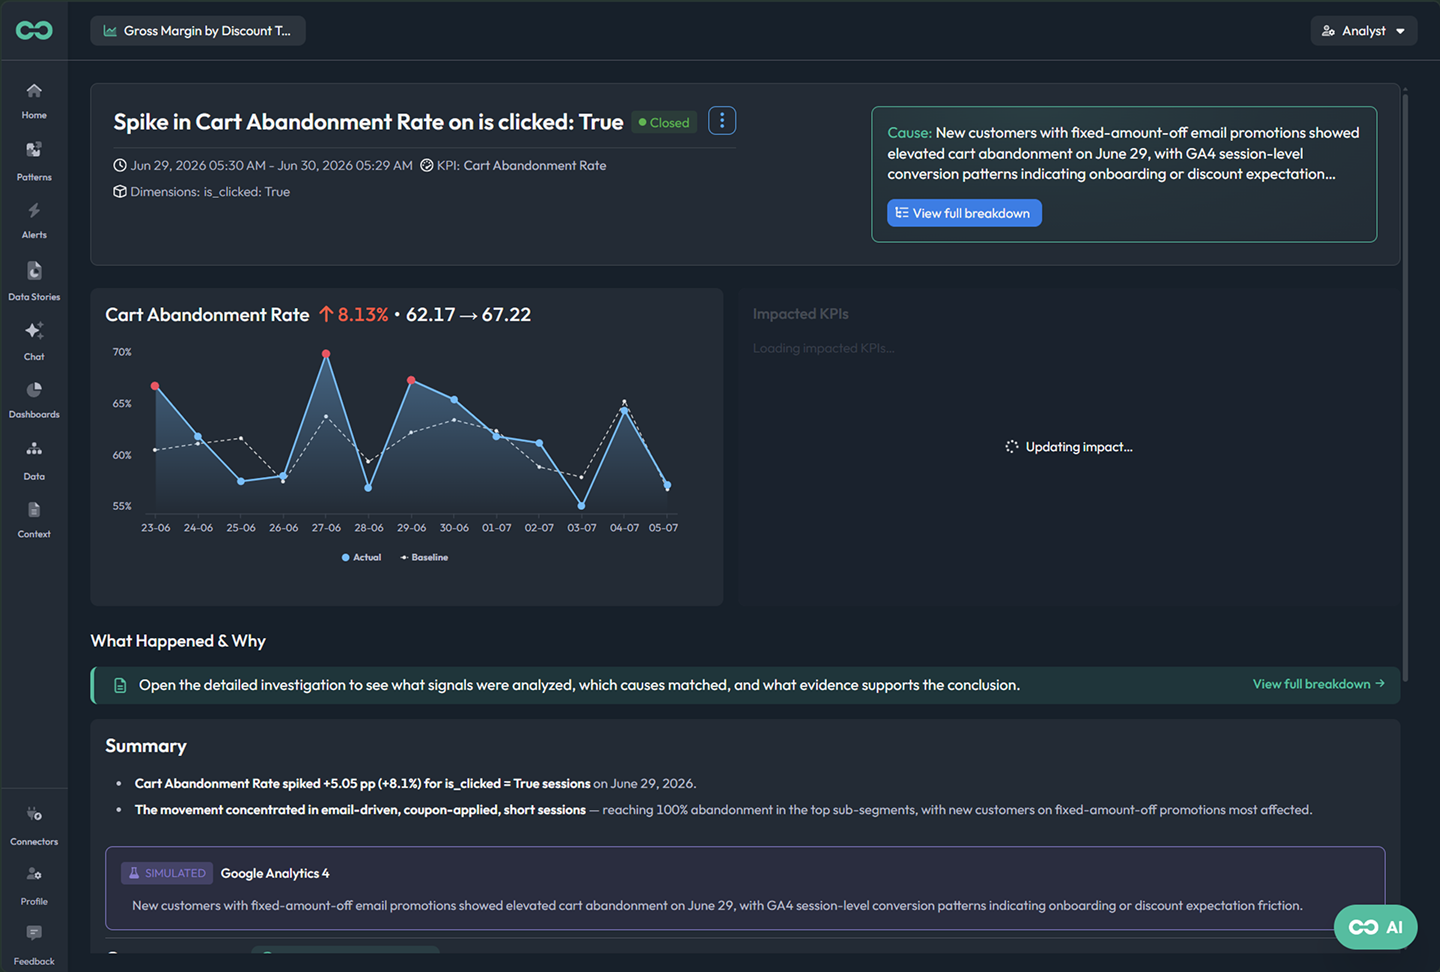This screenshot has height=972, width=1440.
Task: Expand the Analyst role dropdown
Action: [1364, 31]
